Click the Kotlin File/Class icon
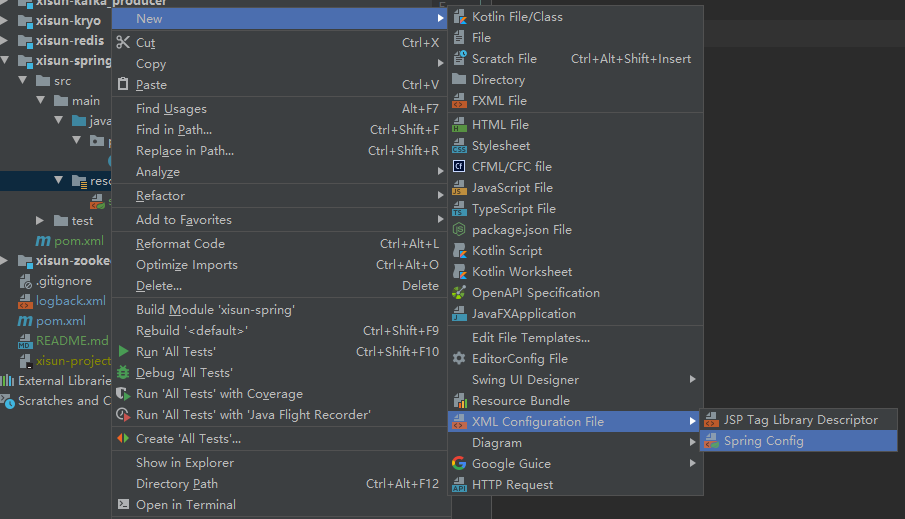The image size is (905, 519). point(459,17)
